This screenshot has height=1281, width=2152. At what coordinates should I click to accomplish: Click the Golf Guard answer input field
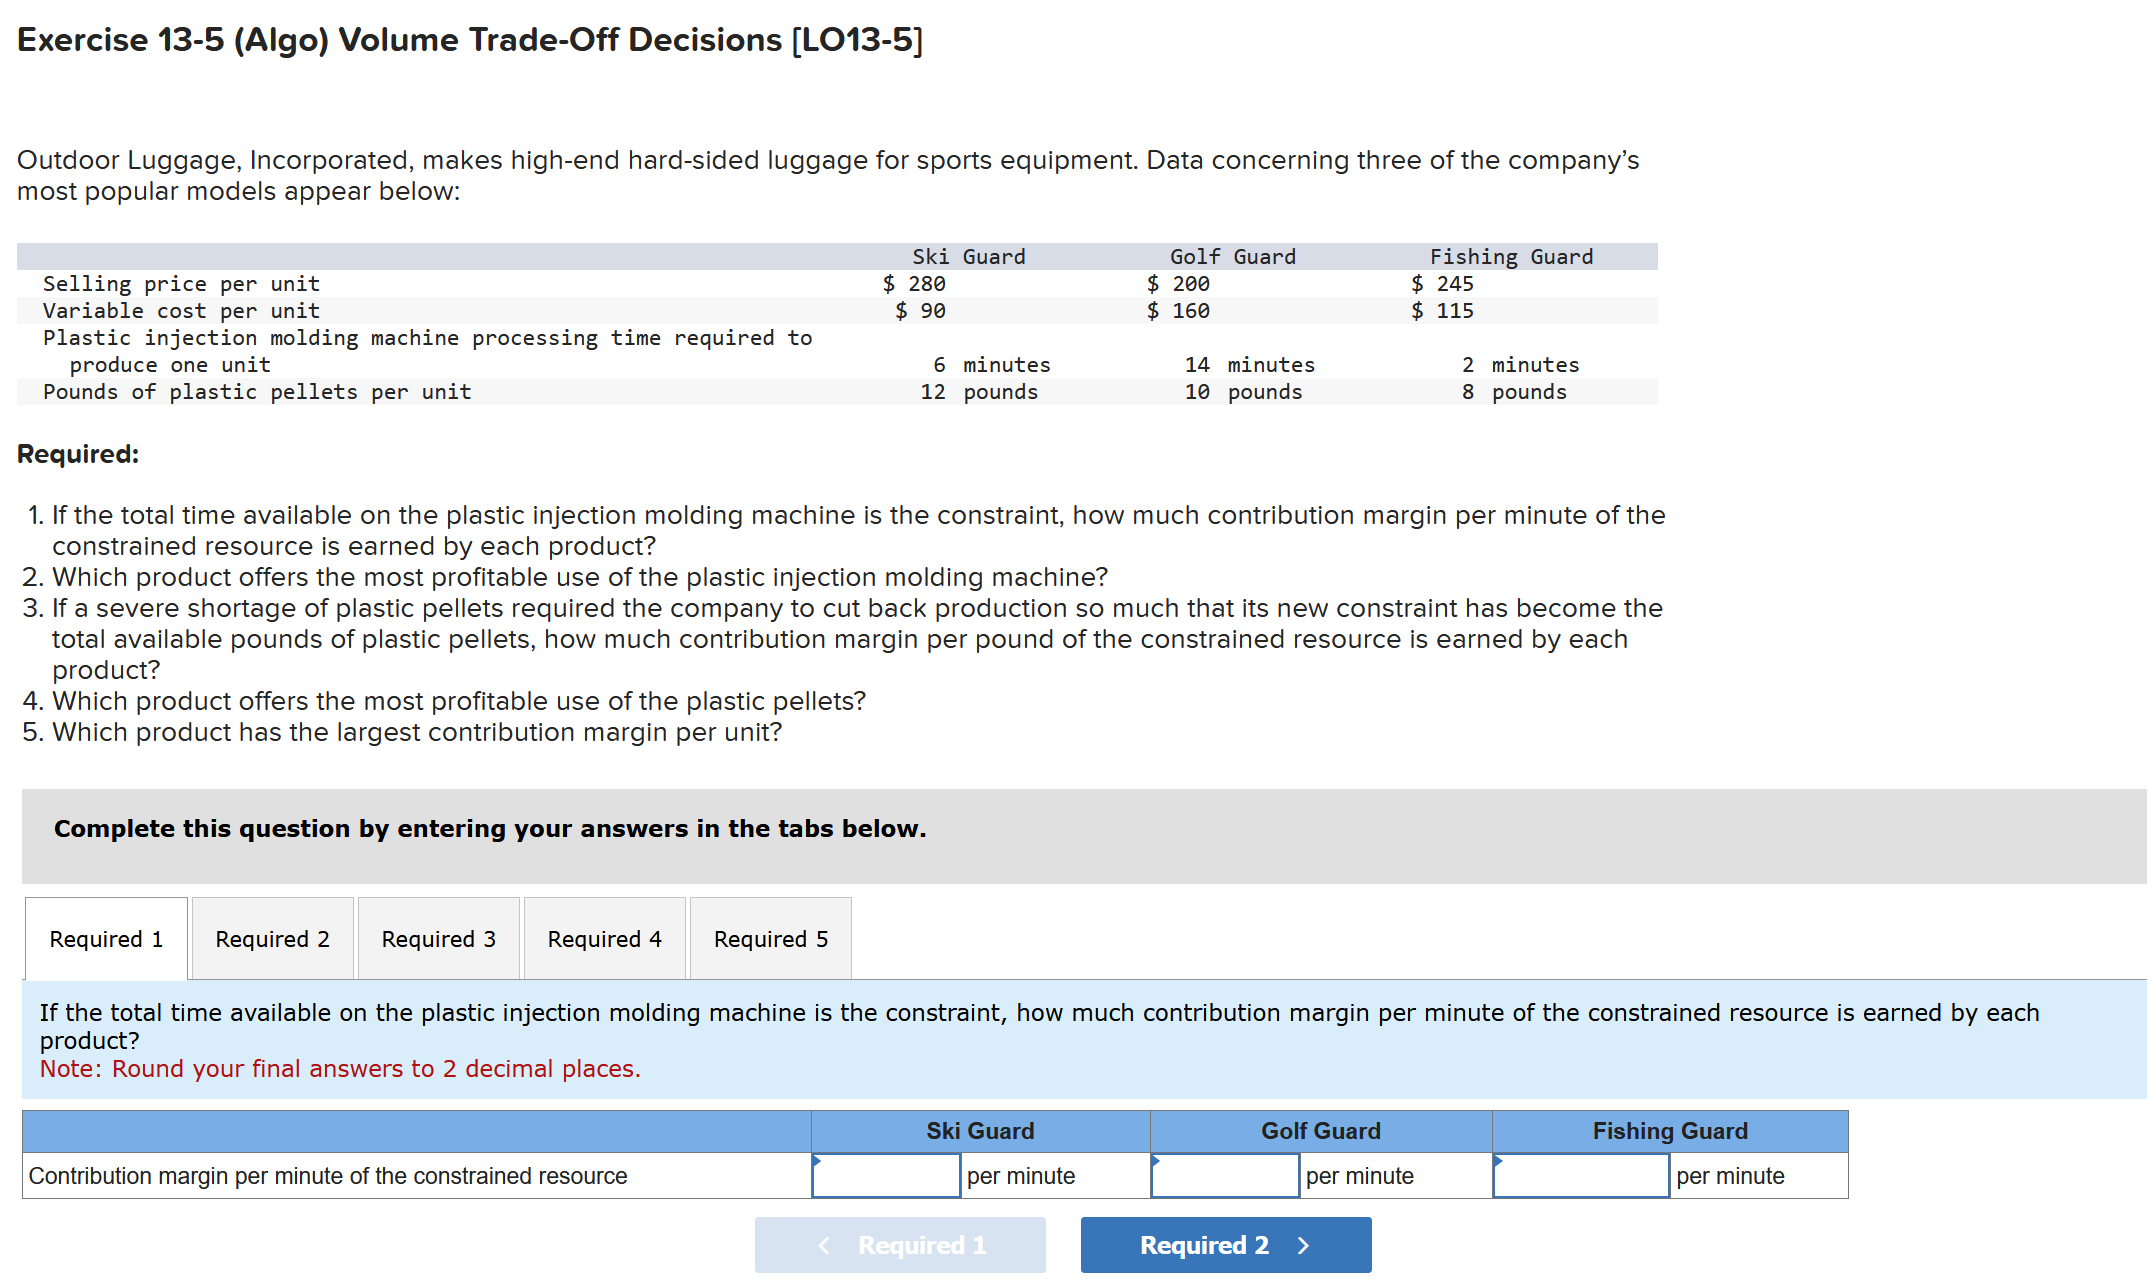[1224, 1176]
